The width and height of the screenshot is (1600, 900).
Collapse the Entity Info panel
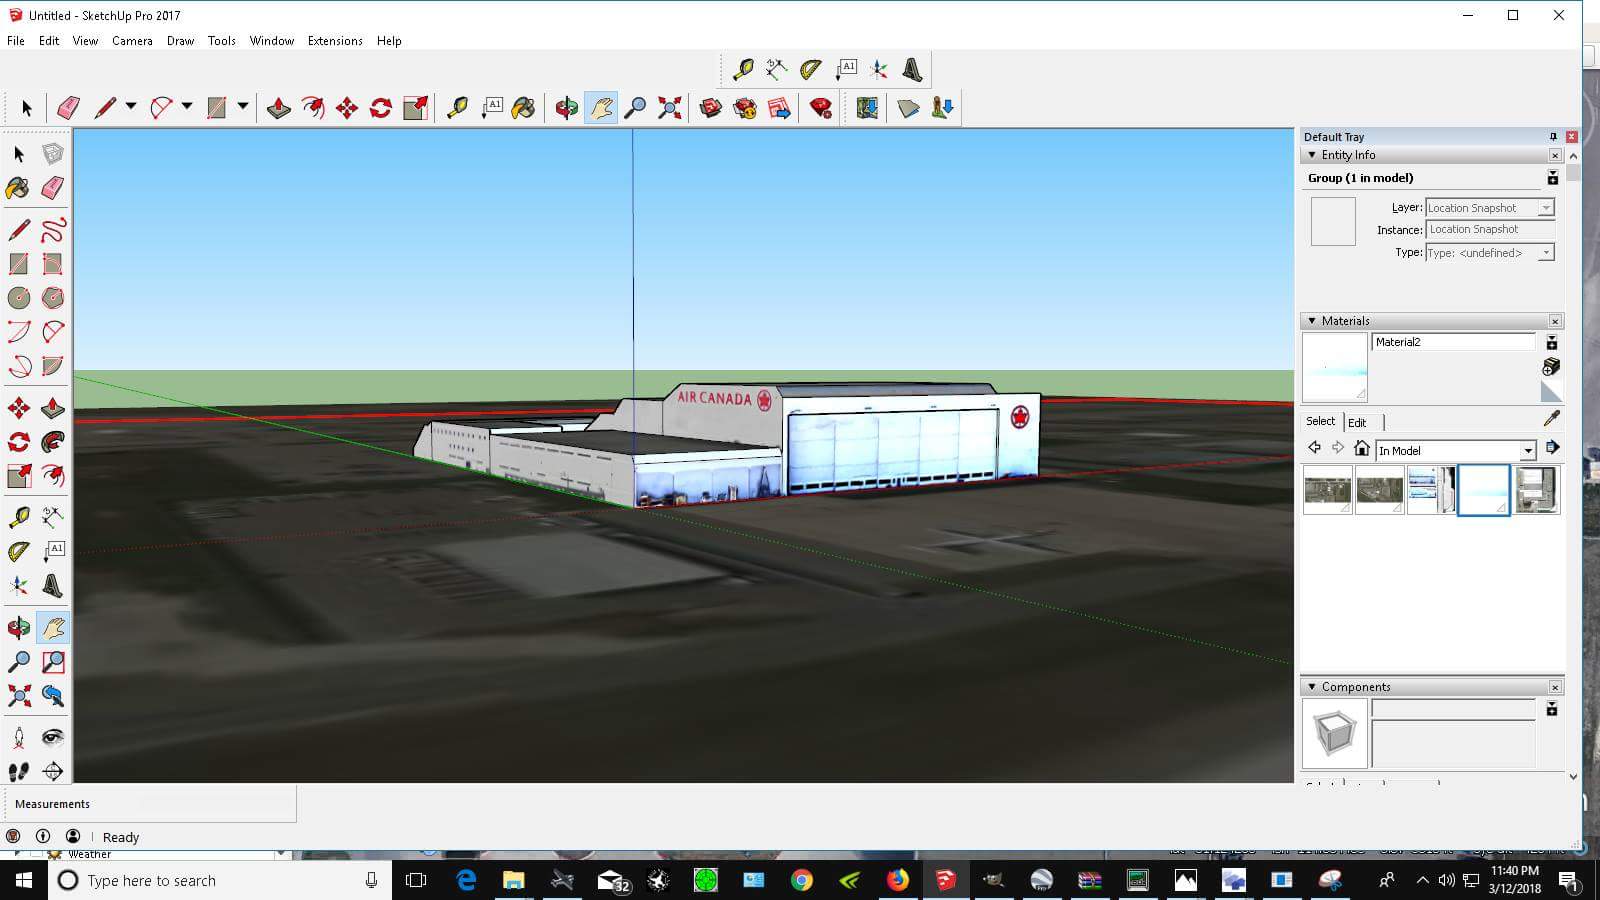(x=1313, y=155)
